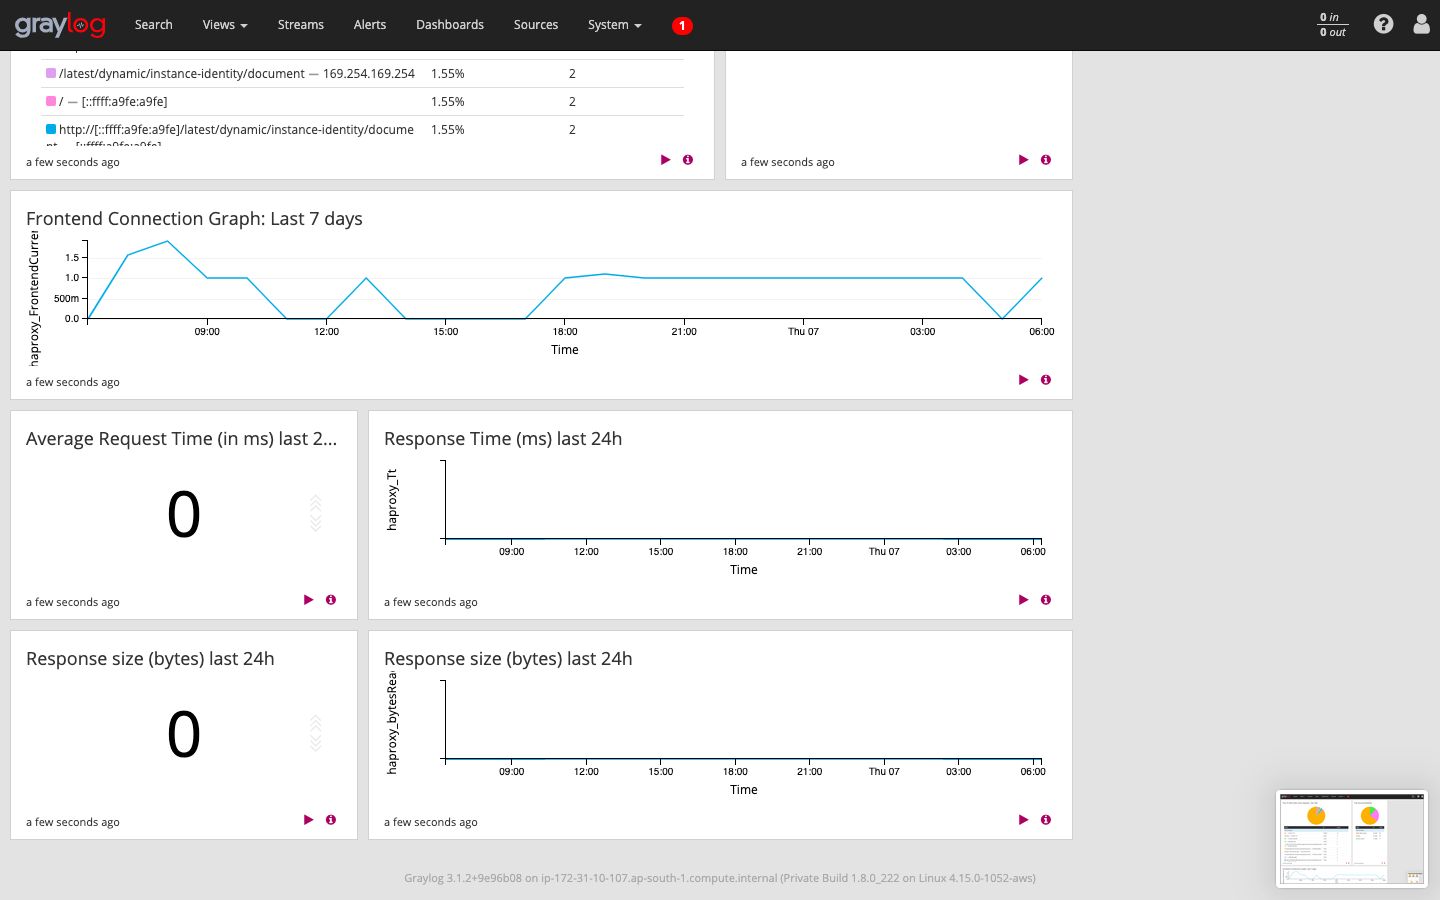The width and height of the screenshot is (1440, 900).
Task: Click blue swatch for http://[::ffff:a9fe:a9fe] row
Action: click(51, 129)
